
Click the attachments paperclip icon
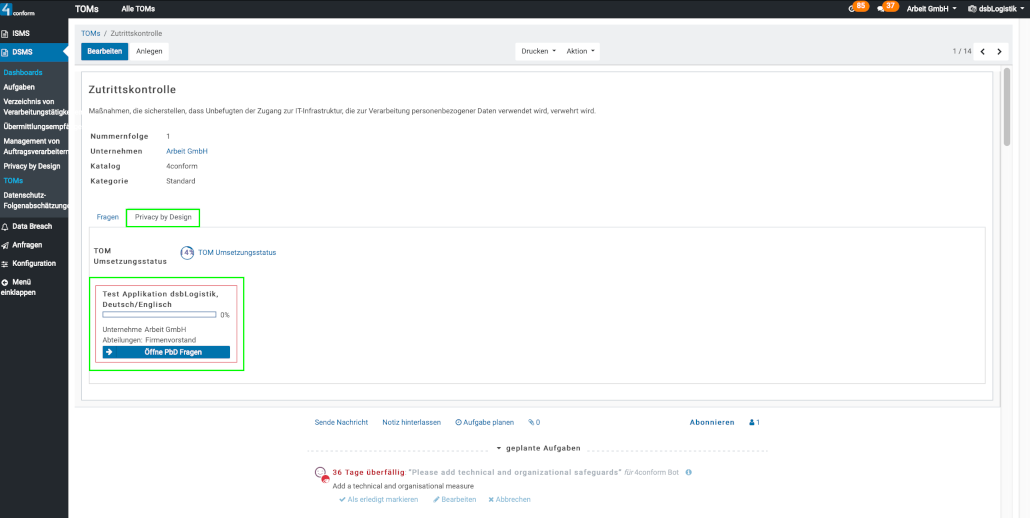click(534, 423)
